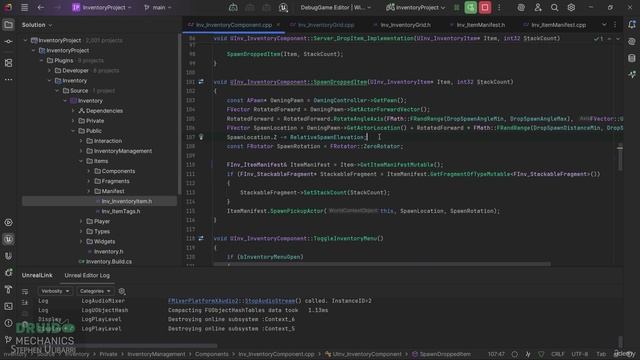Click the FMixerPlatformXAudio2::StopAudioStream link
The image size is (640, 360).
tap(232, 301)
